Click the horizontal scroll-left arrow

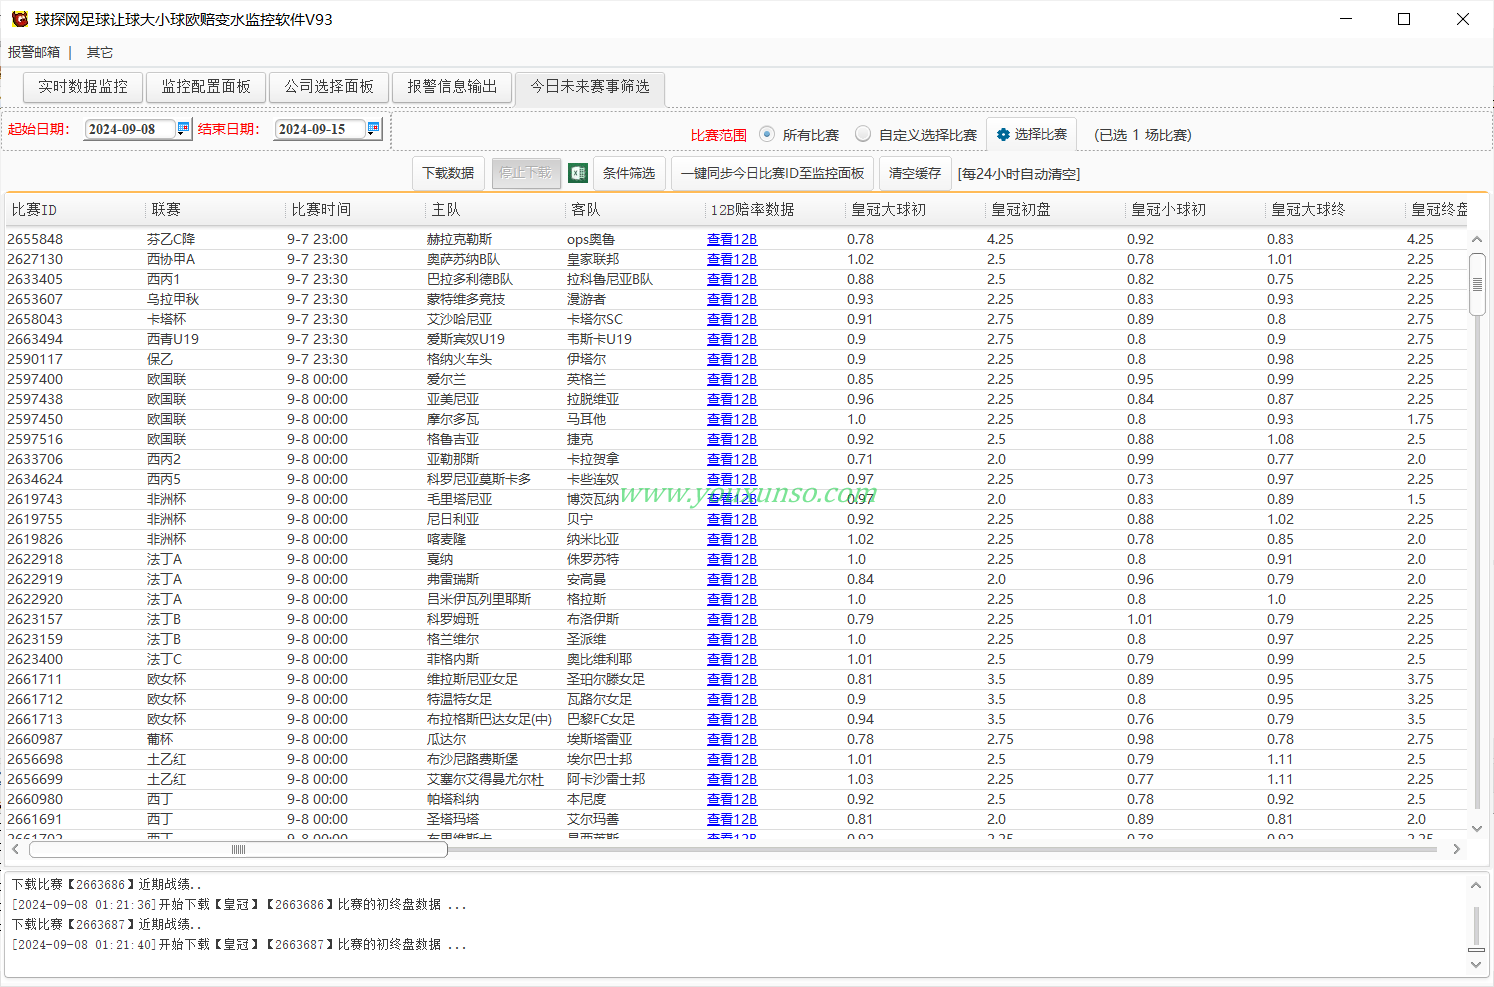point(15,849)
